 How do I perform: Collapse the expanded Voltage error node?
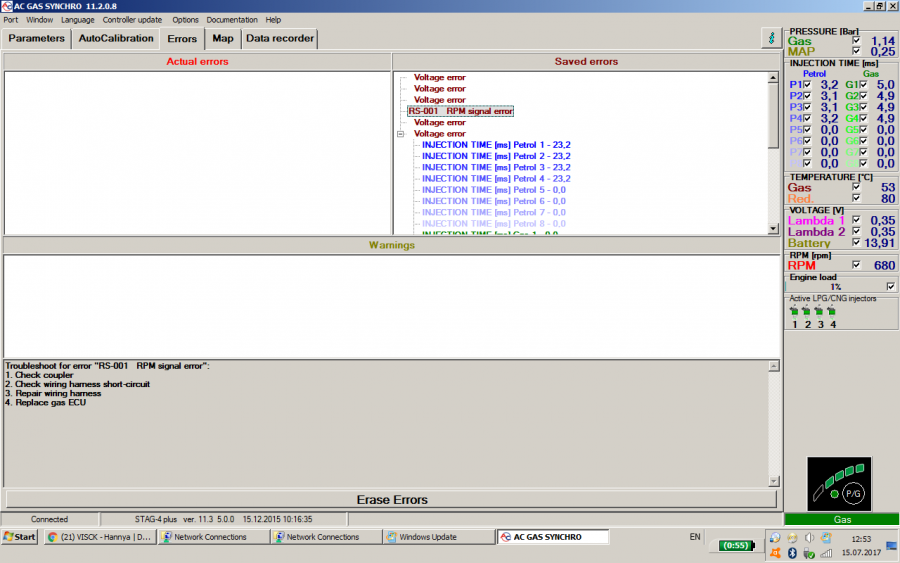pyautogui.click(x=400, y=134)
